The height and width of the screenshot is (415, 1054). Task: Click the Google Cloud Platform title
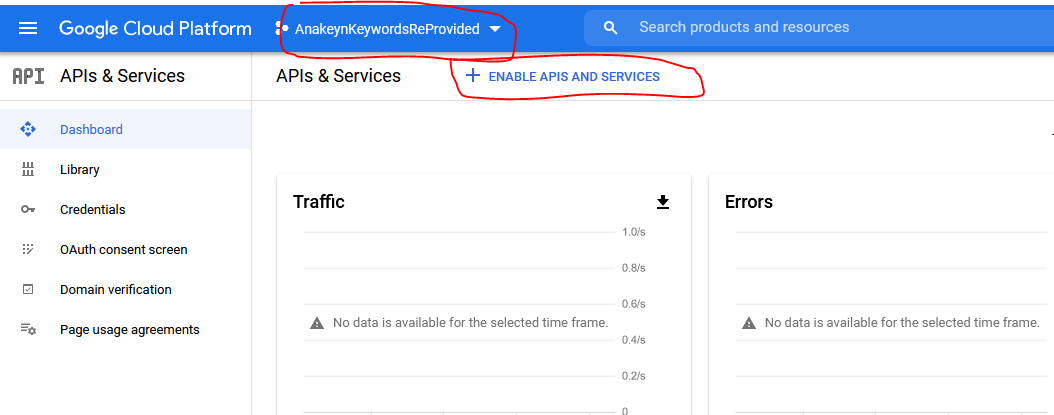point(155,28)
